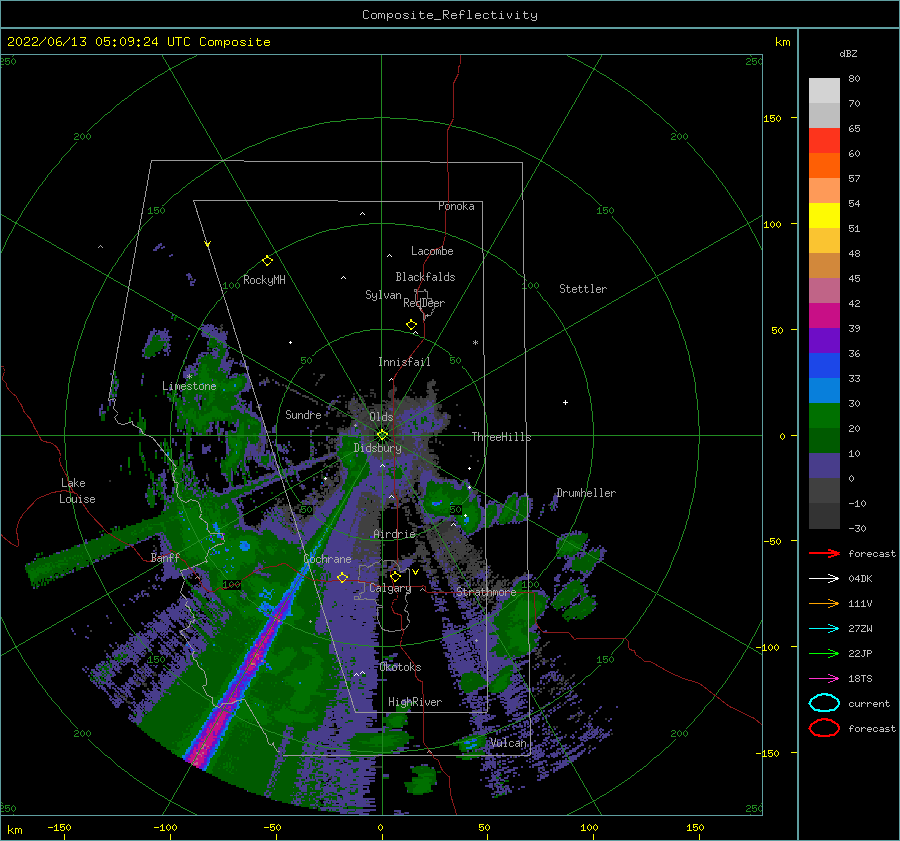Click the Cochrane label
Viewport: 900px width, 841px height.
click(x=327, y=559)
